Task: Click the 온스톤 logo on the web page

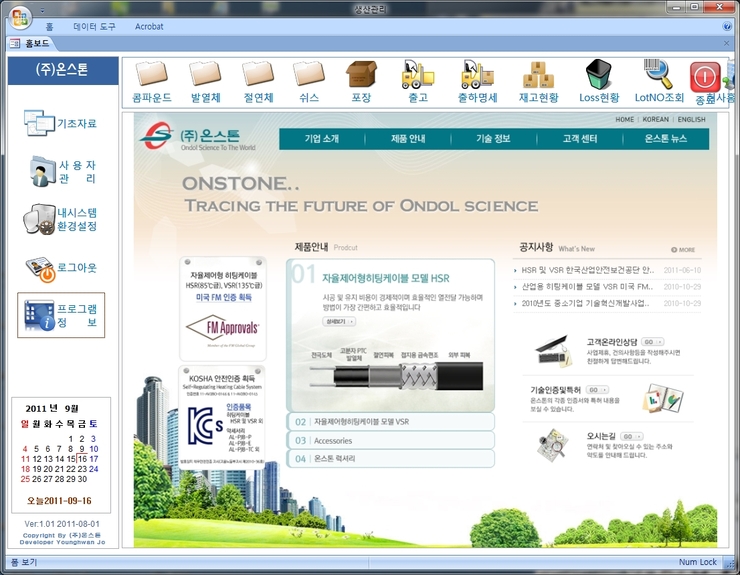Action: 198,137
